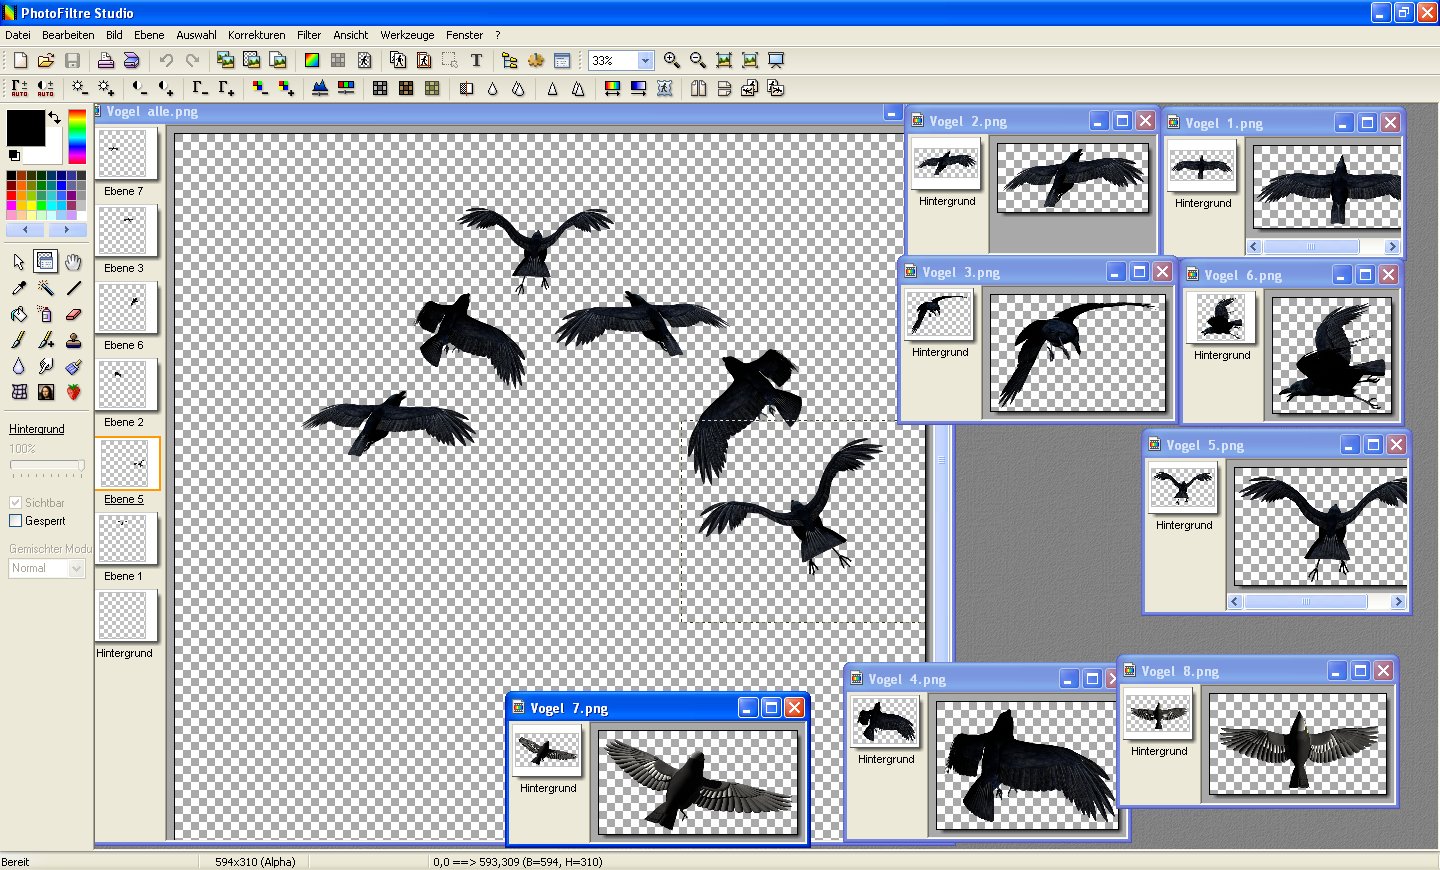The width and height of the screenshot is (1440, 870).
Task: Open the Ebene menu
Action: point(149,35)
